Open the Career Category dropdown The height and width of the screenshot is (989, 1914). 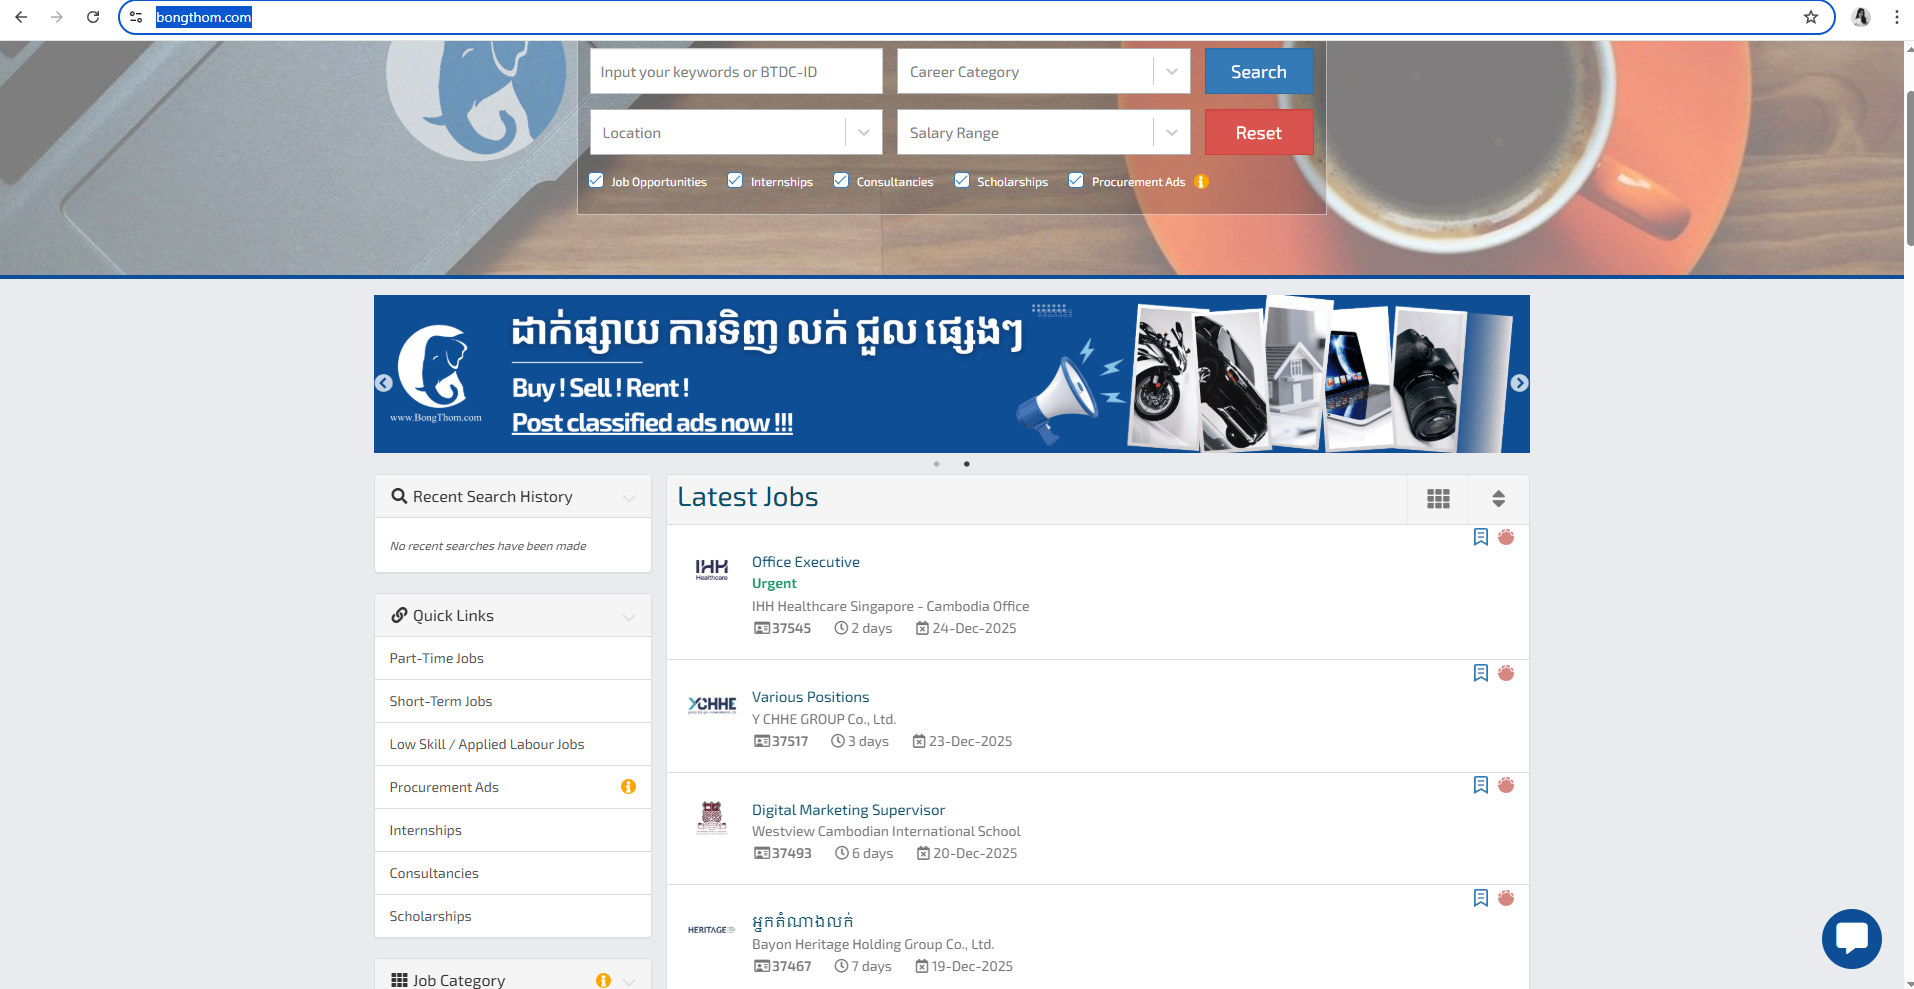[x=1043, y=72]
